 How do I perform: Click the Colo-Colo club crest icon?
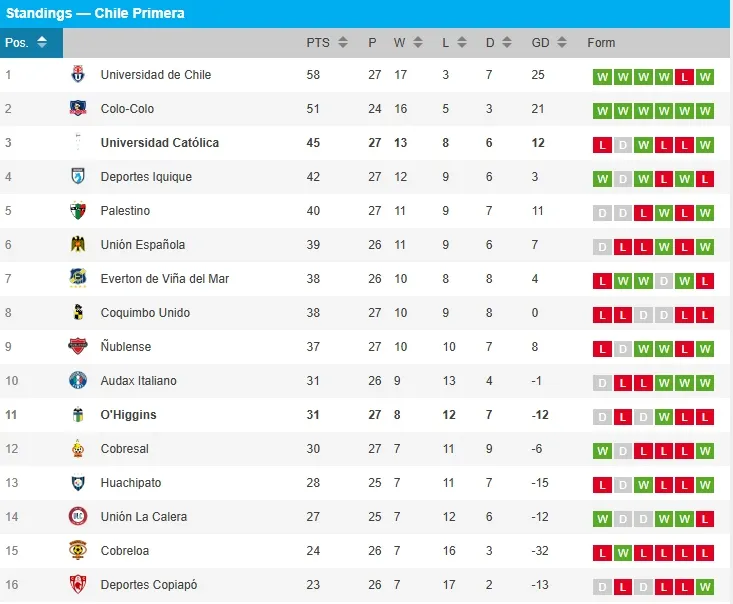point(78,109)
